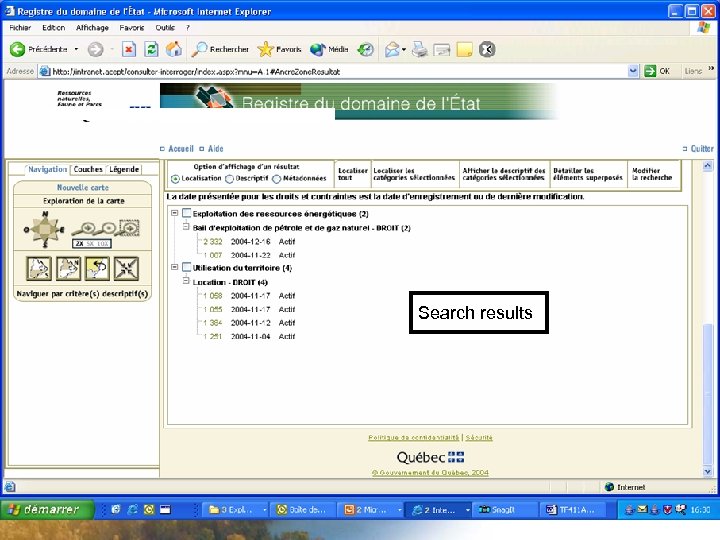Click Détailler les éléments superposés
This screenshot has height=540, width=720.
pyautogui.click(x=588, y=174)
